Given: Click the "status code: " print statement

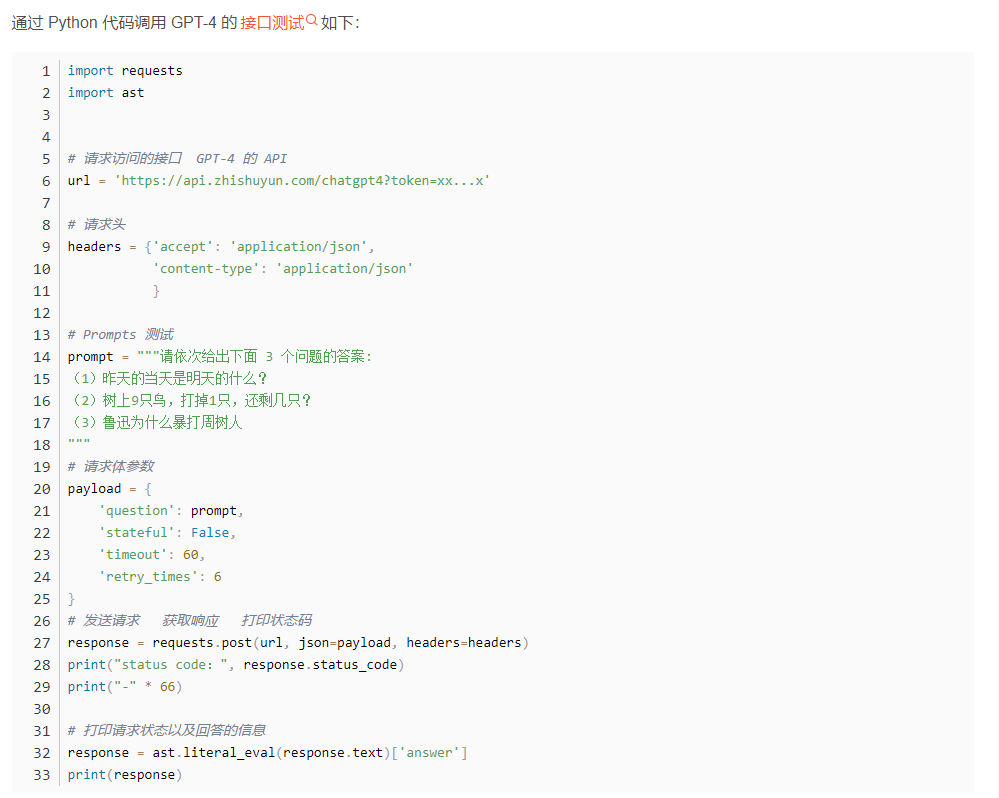Looking at the screenshot, I should coord(236,665).
